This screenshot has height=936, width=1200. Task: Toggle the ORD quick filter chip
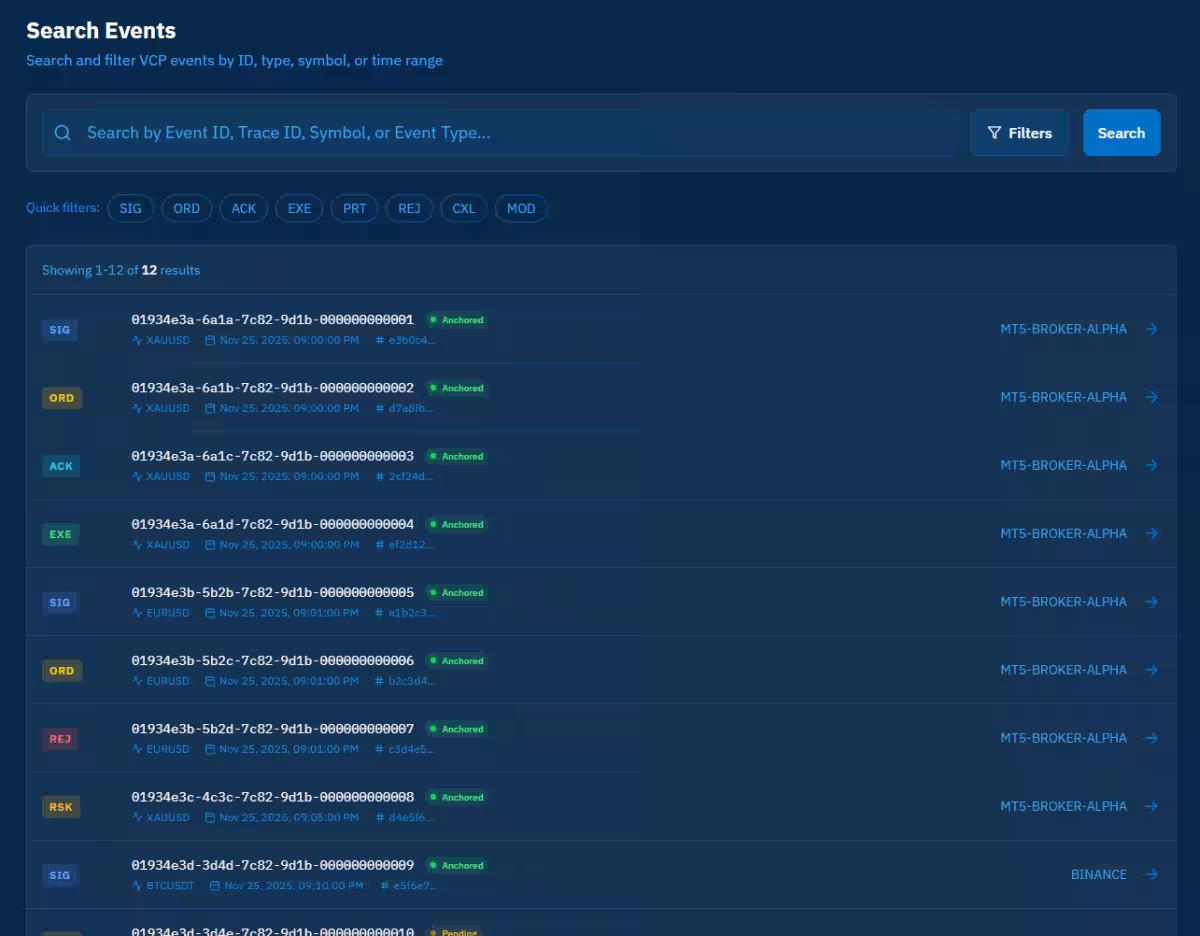point(186,209)
